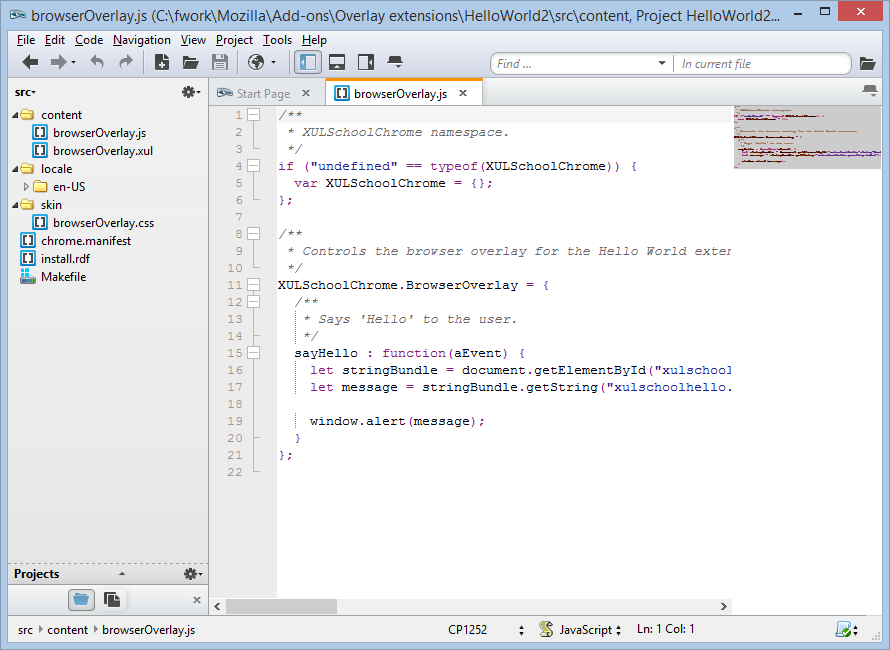This screenshot has height=650, width=890.
Task: Switch to the Start Page tab
Action: [262, 94]
